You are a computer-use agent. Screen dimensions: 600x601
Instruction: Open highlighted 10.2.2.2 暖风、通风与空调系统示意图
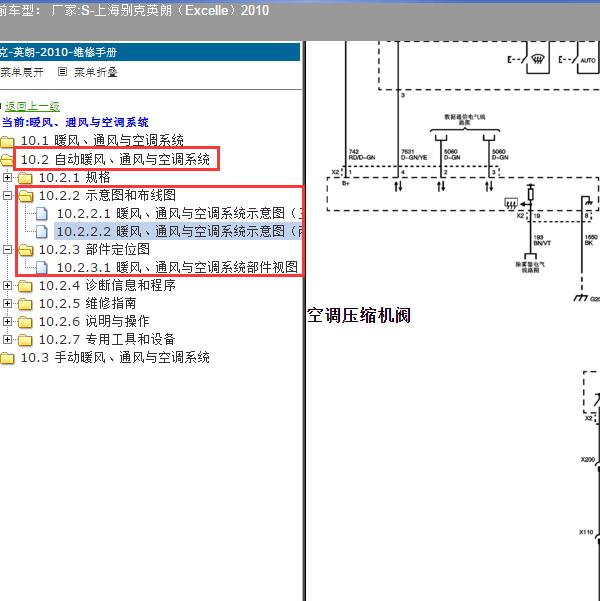point(179,232)
